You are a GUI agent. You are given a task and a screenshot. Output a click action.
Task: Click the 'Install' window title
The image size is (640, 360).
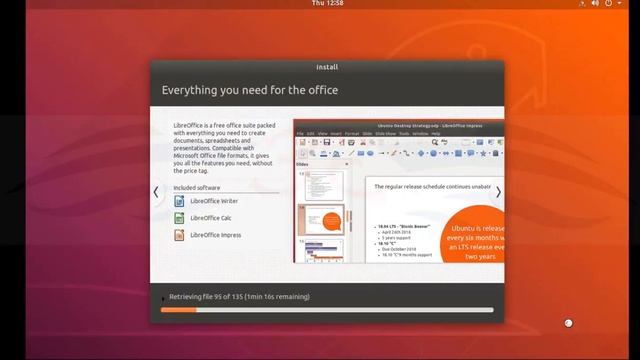[x=327, y=67]
